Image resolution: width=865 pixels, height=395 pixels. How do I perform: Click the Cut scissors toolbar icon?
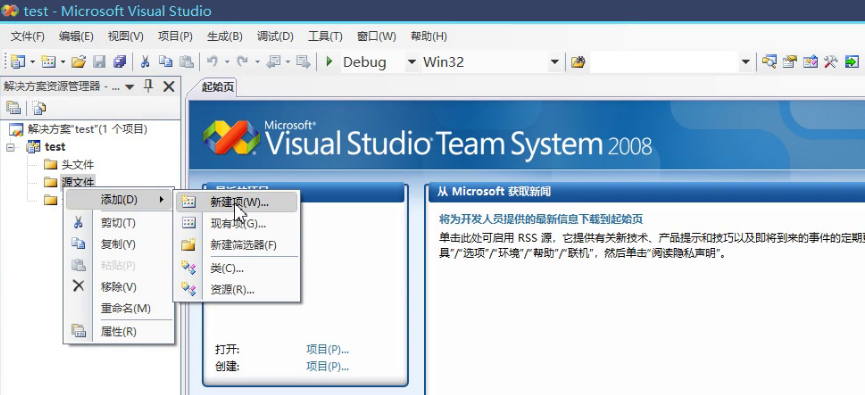click(x=145, y=62)
